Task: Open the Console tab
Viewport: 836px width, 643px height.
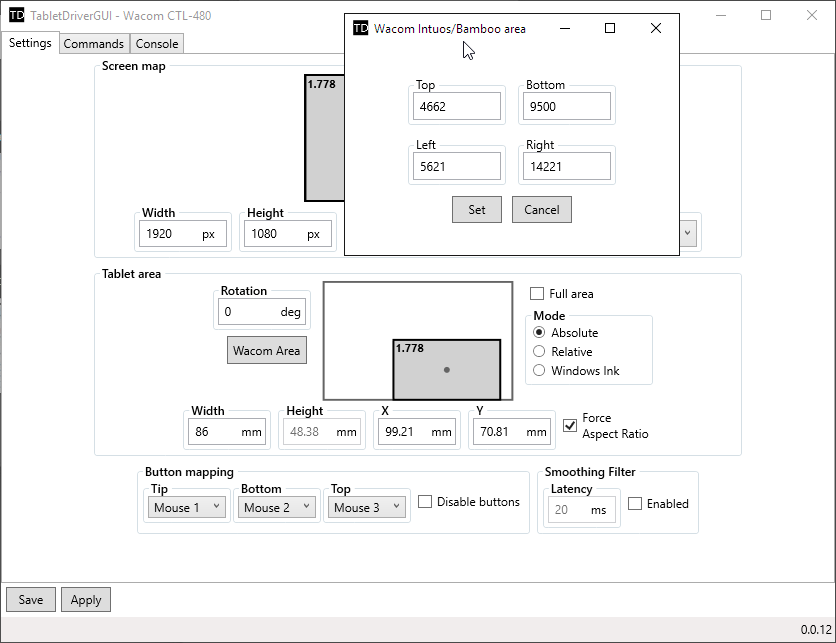Action: coord(157,44)
